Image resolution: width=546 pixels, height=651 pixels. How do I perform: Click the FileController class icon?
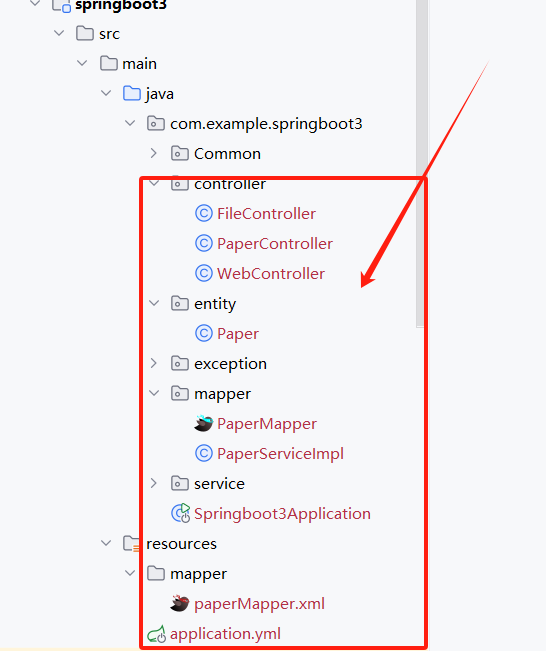[203, 214]
